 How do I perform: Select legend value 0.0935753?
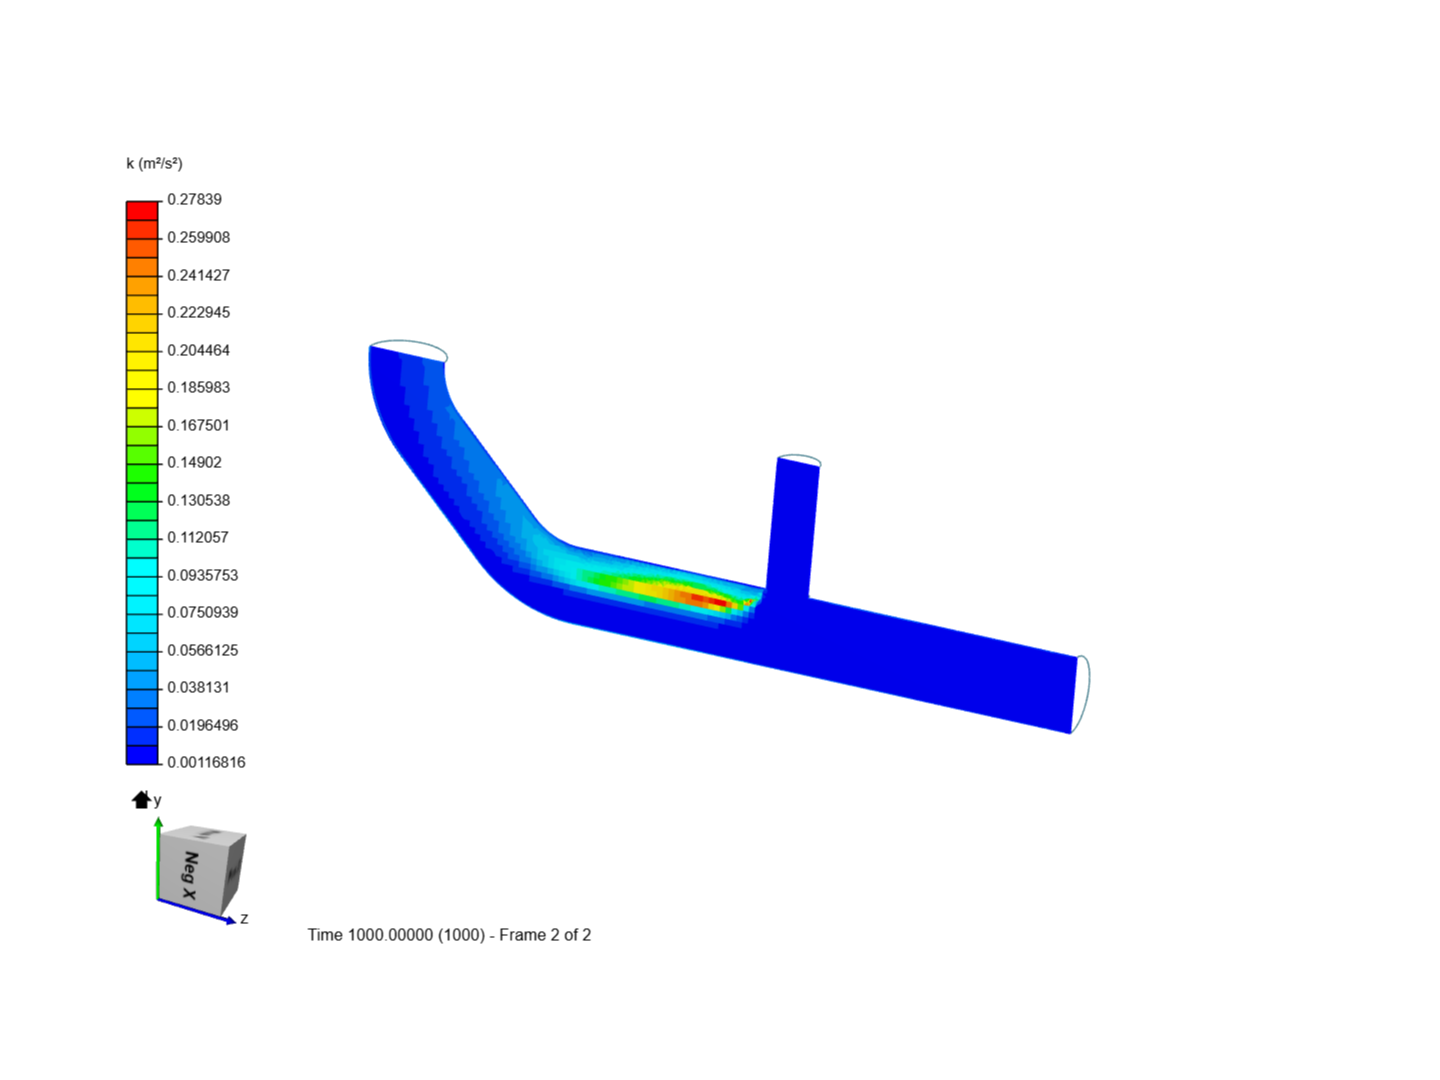coord(203,575)
